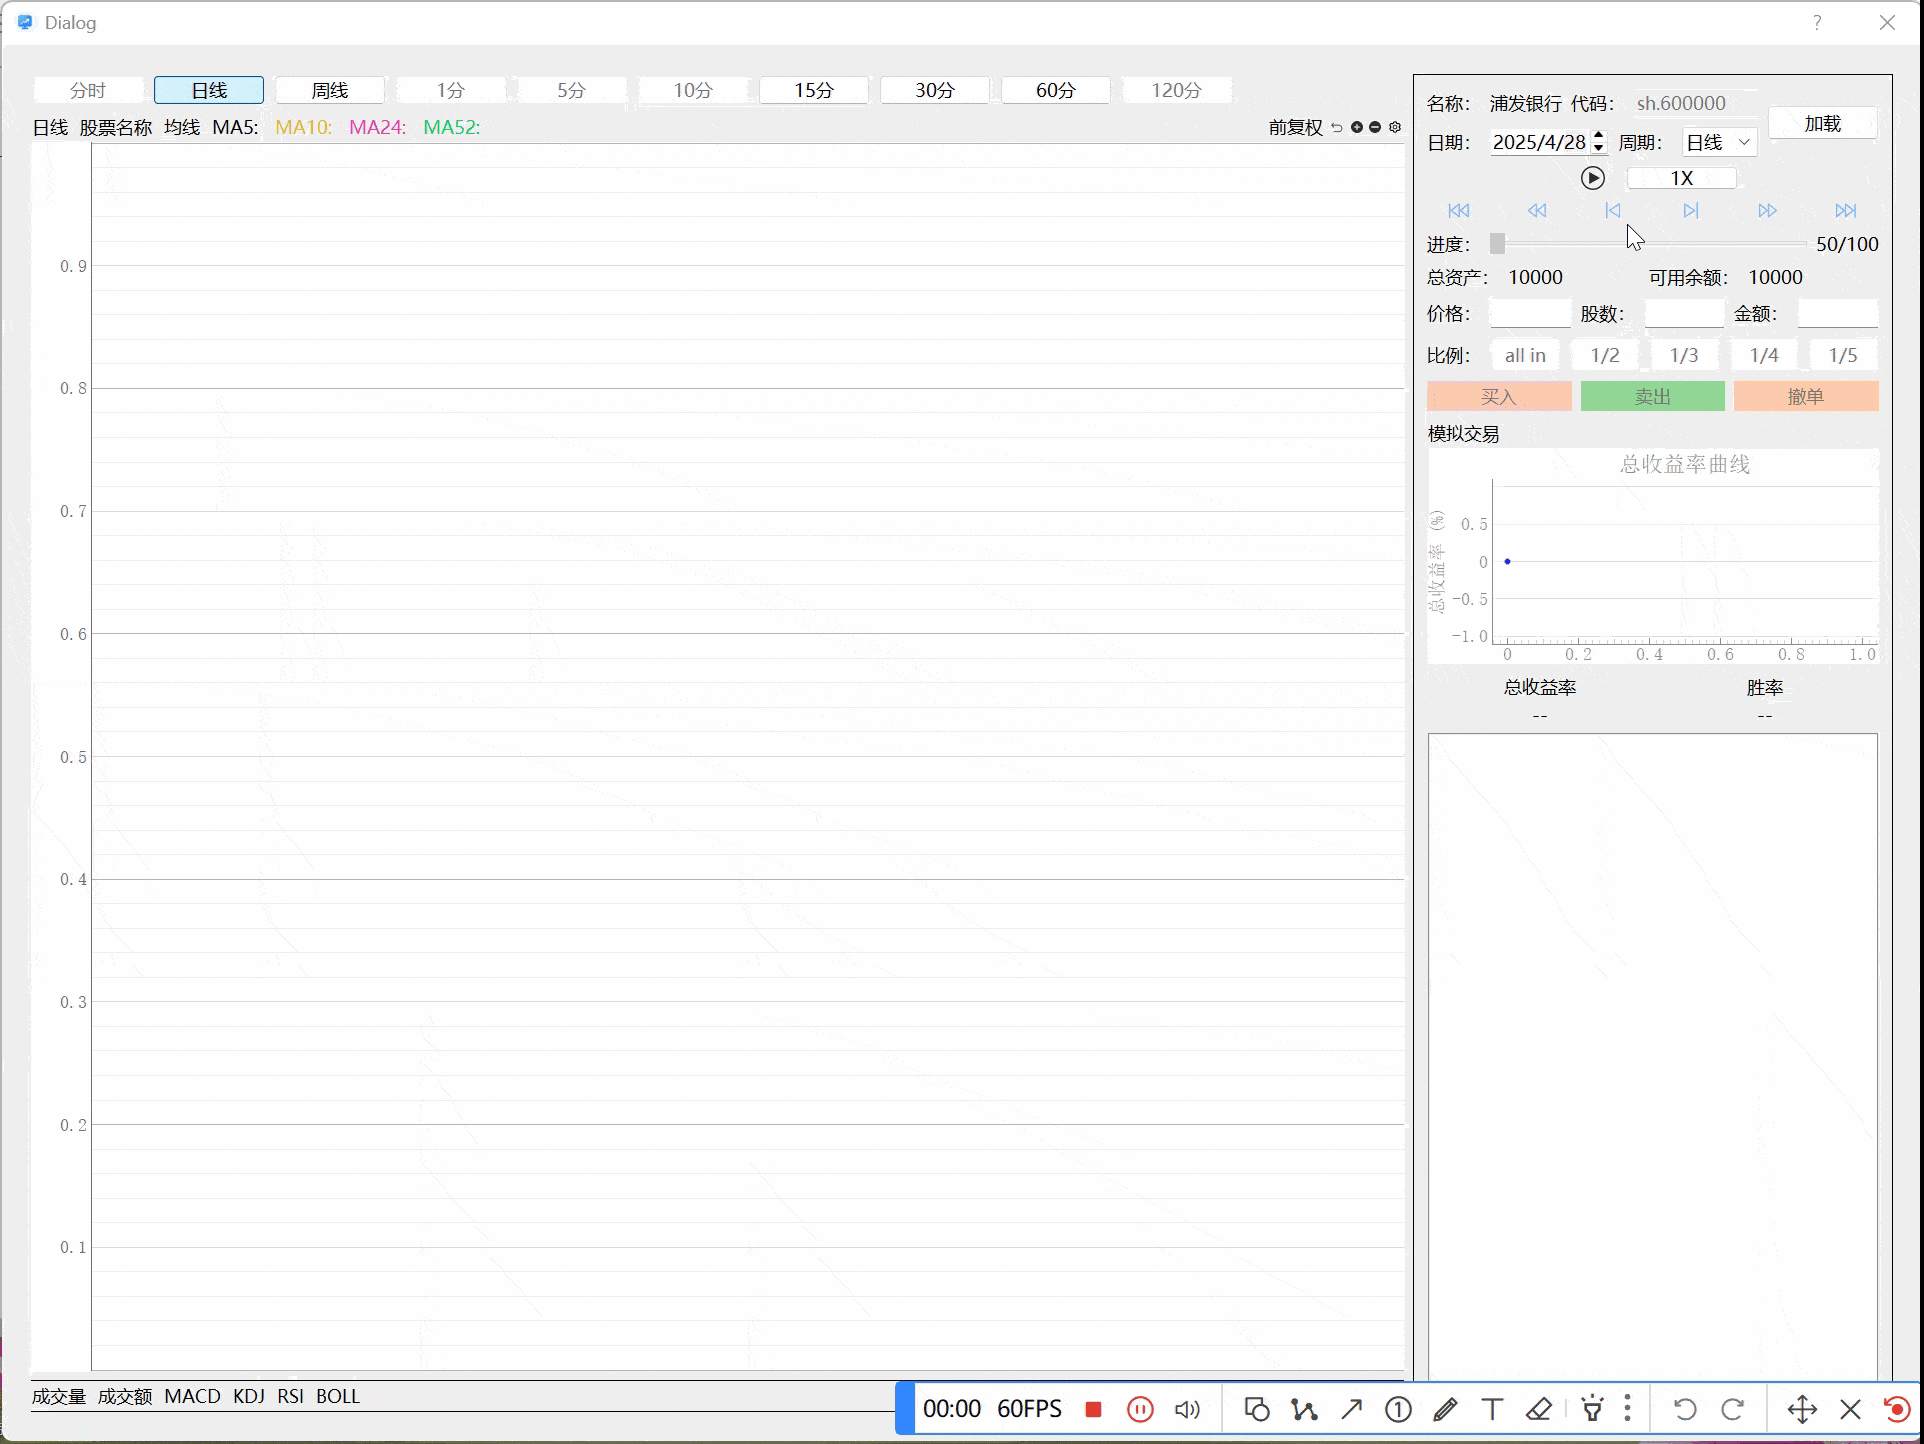The height and width of the screenshot is (1444, 1924).
Task: Toggle the 15分 period button
Action: [x=814, y=90]
